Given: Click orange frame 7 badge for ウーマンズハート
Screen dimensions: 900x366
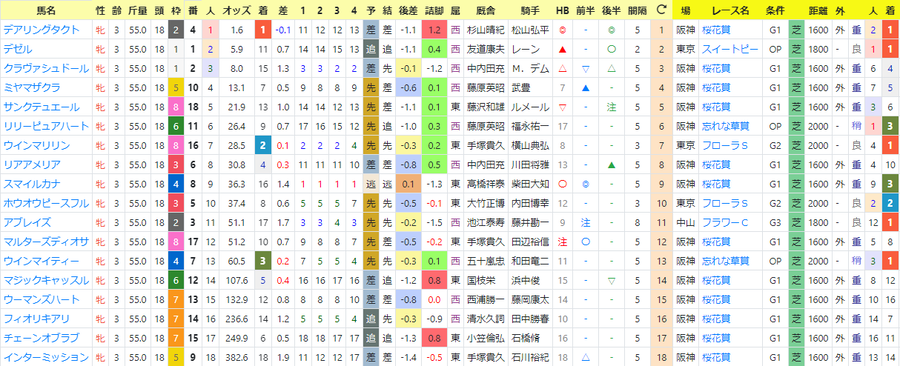Looking at the screenshot, I should pyautogui.click(x=176, y=300).
